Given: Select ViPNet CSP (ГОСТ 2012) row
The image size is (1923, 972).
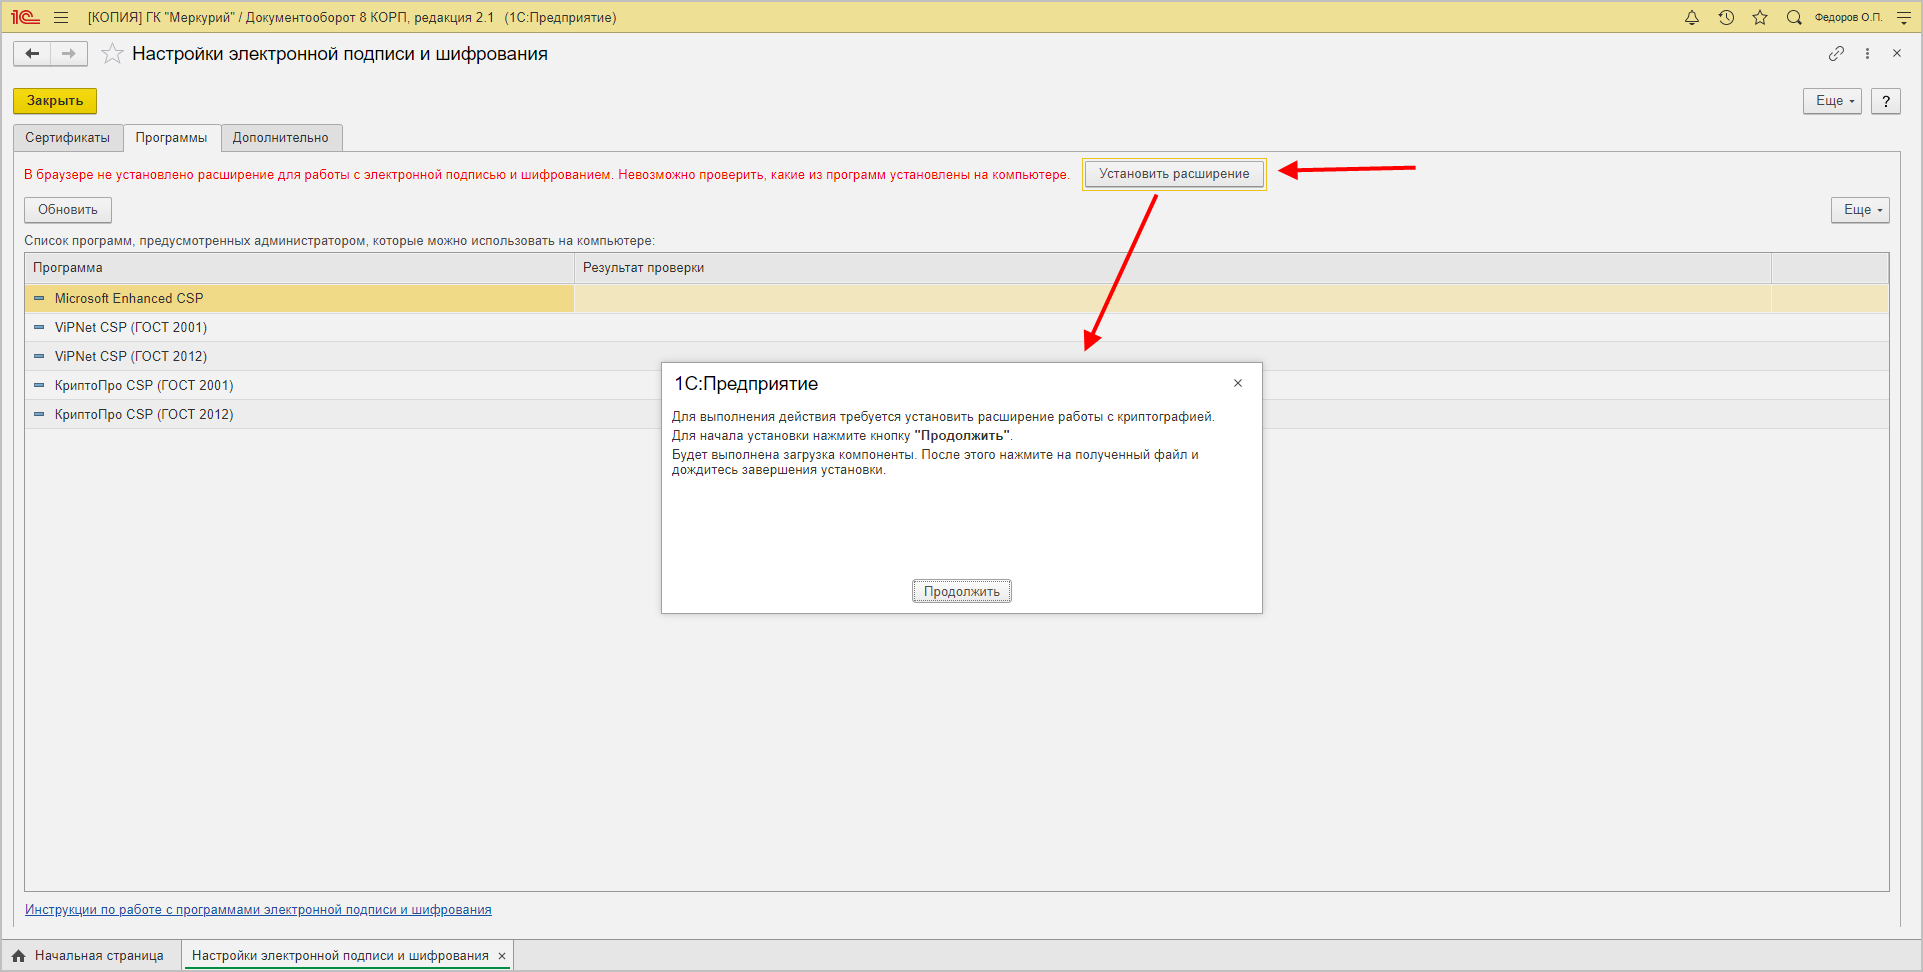Looking at the screenshot, I should point(957,356).
